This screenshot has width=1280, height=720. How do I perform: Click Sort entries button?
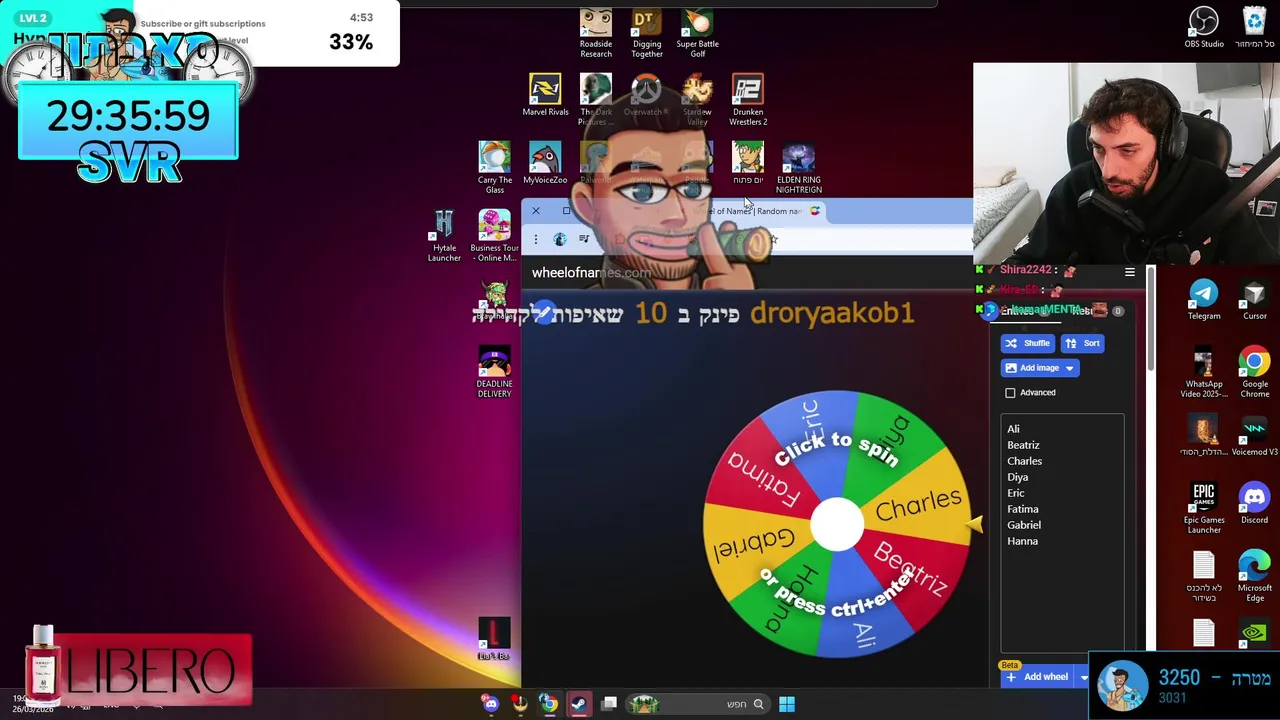pyautogui.click(x=1082, y=343)
